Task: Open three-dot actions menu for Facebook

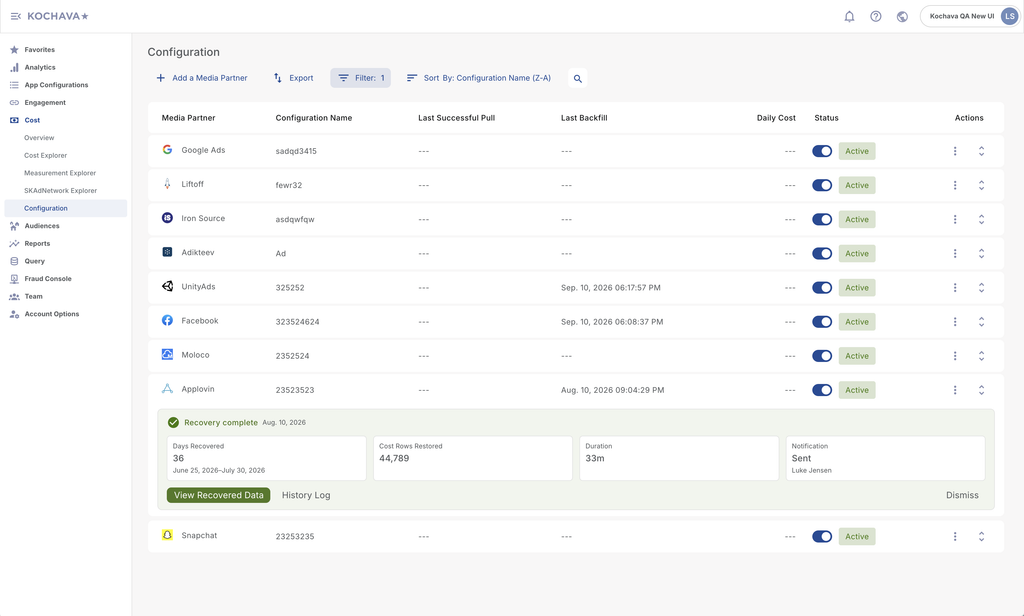Action: [955, 321]
